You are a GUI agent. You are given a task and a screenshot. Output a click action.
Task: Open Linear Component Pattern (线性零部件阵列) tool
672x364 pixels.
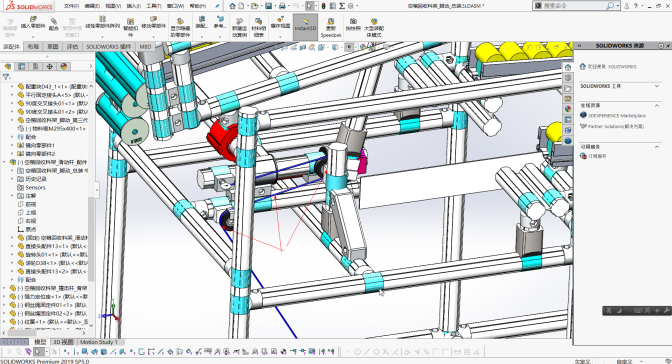point(102,22)
